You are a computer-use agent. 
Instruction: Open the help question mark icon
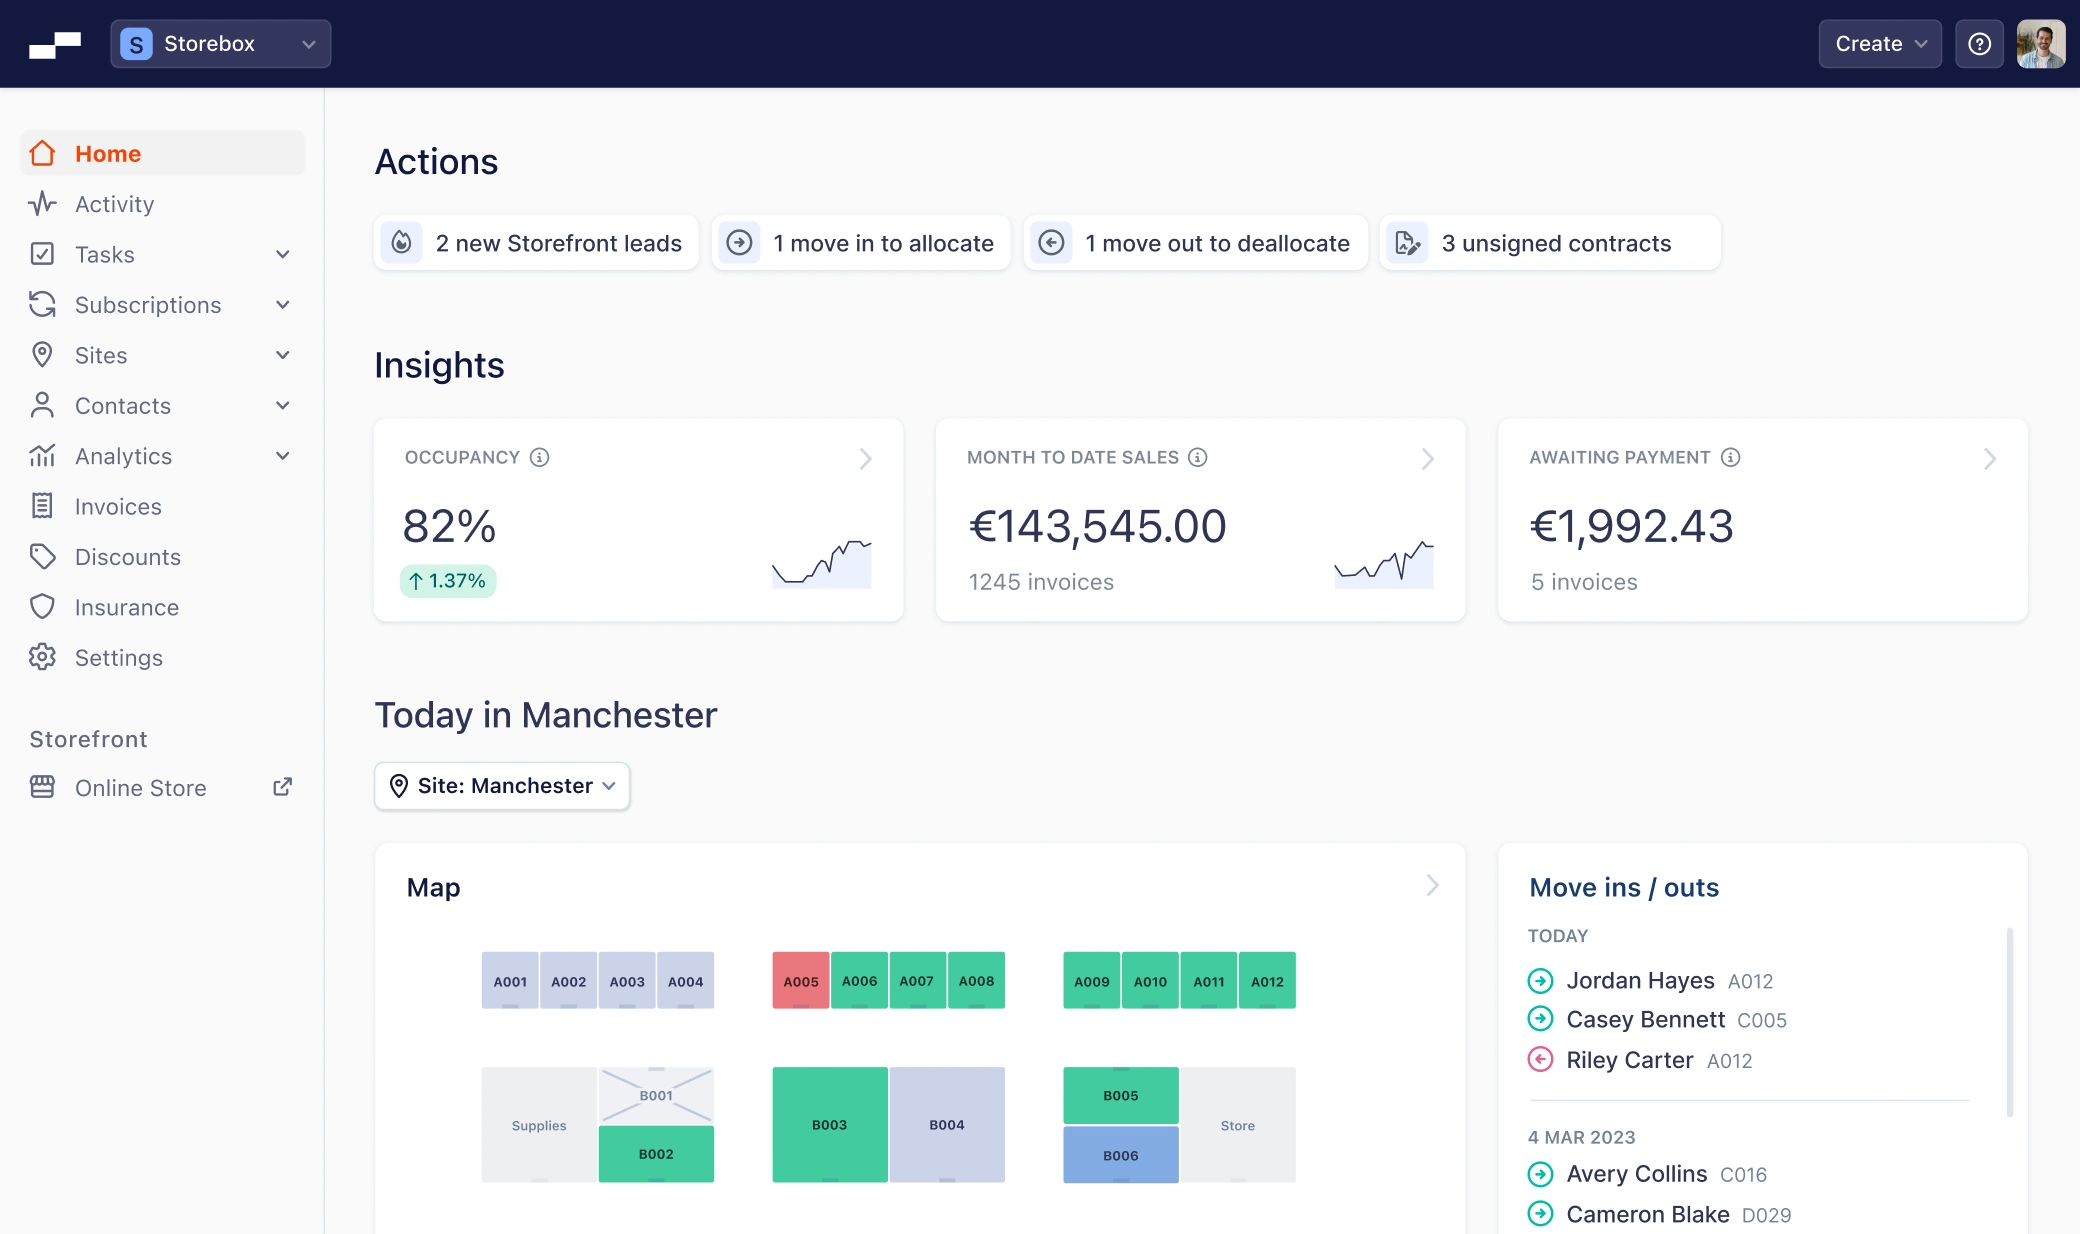1979,43
